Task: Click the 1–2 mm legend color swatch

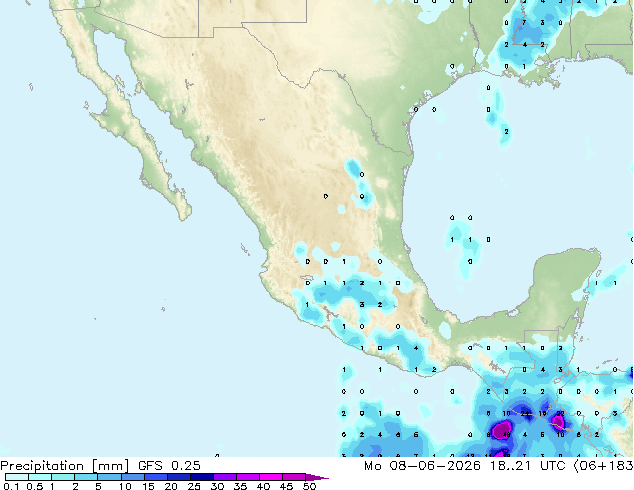Action: [x=63, y=477]
